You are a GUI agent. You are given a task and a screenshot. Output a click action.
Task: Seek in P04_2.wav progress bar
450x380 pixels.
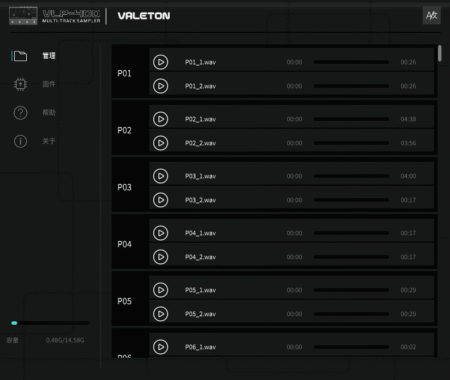[x=351, y=257]
